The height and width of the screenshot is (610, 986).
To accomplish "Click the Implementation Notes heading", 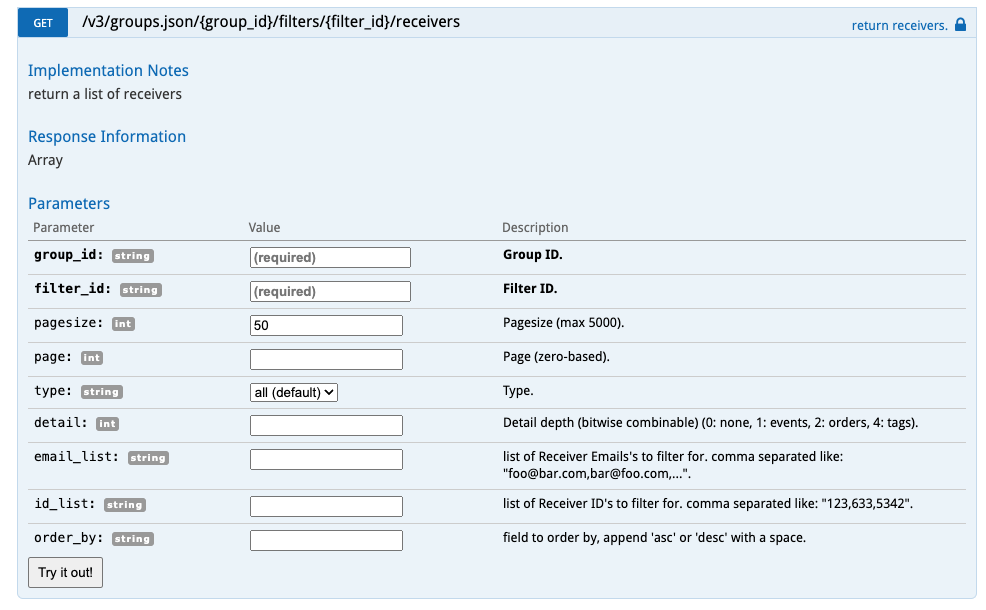I will (x=108, y=70).
